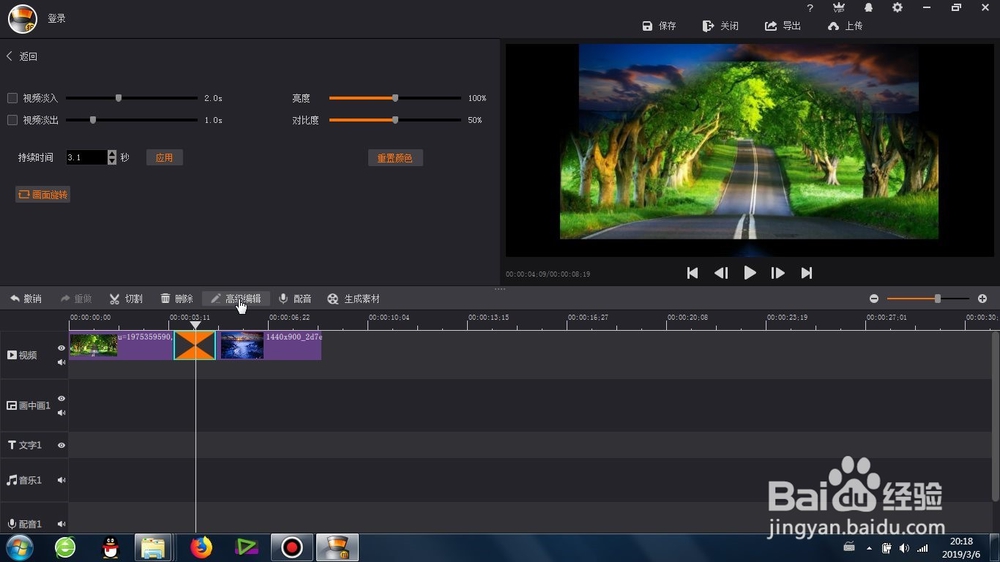This screenshot has height=562, width=1000.
Task: Go back with the 返回 button
Action: coord(22,56)
